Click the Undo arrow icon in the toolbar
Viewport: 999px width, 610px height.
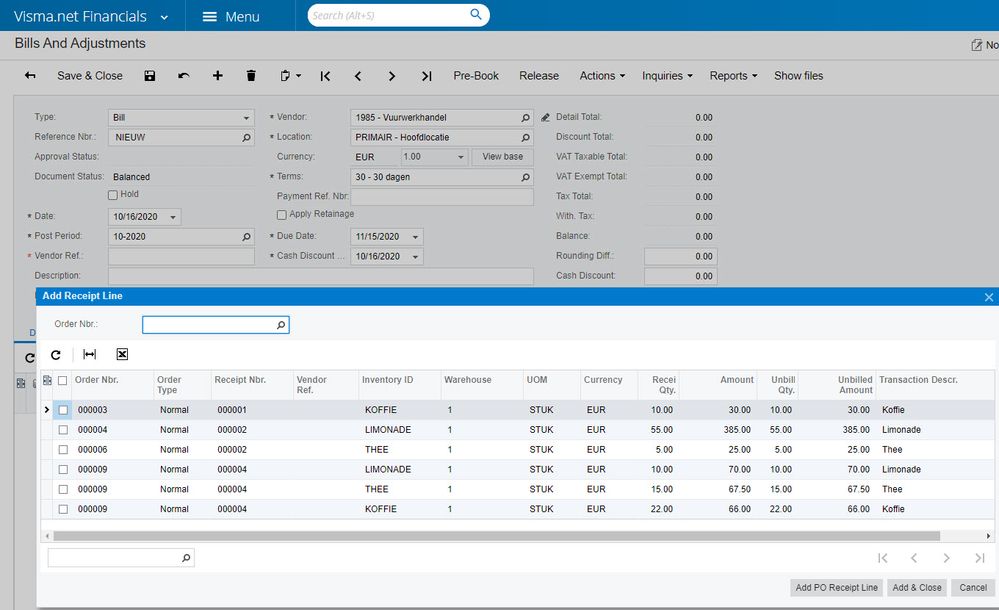coord(183,76)
